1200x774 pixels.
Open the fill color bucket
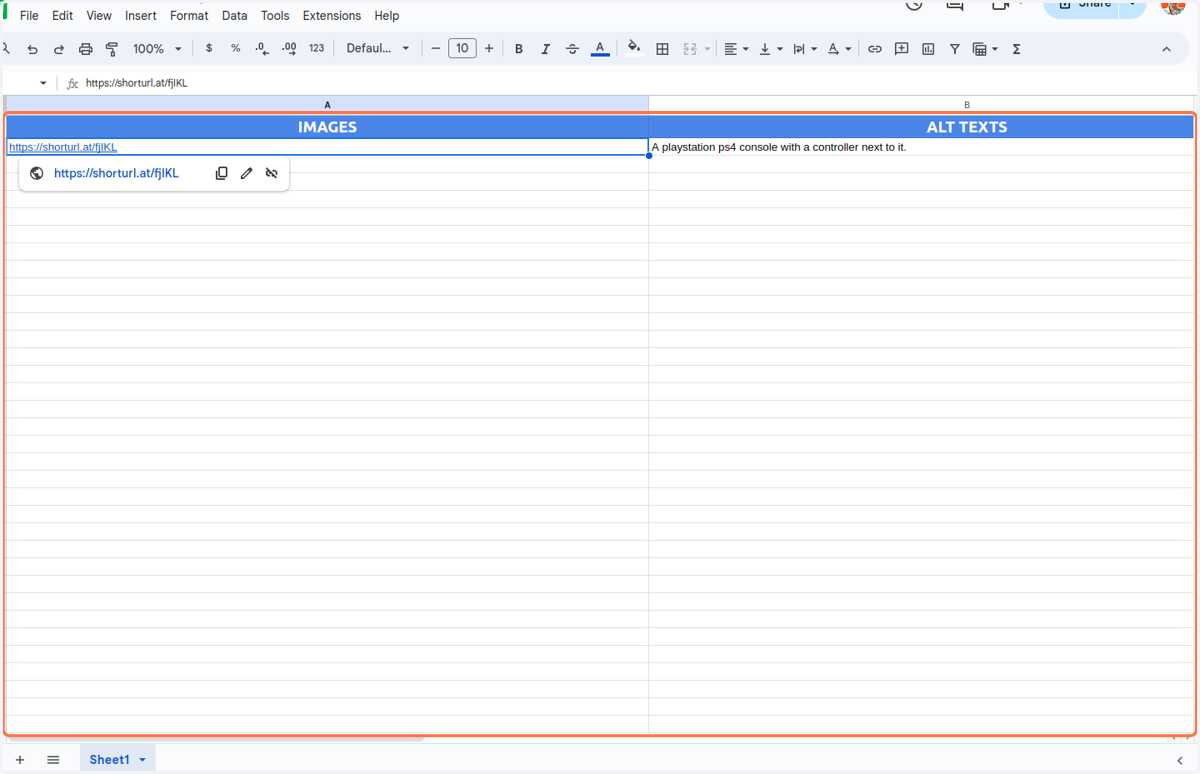(x=634, y=48)
